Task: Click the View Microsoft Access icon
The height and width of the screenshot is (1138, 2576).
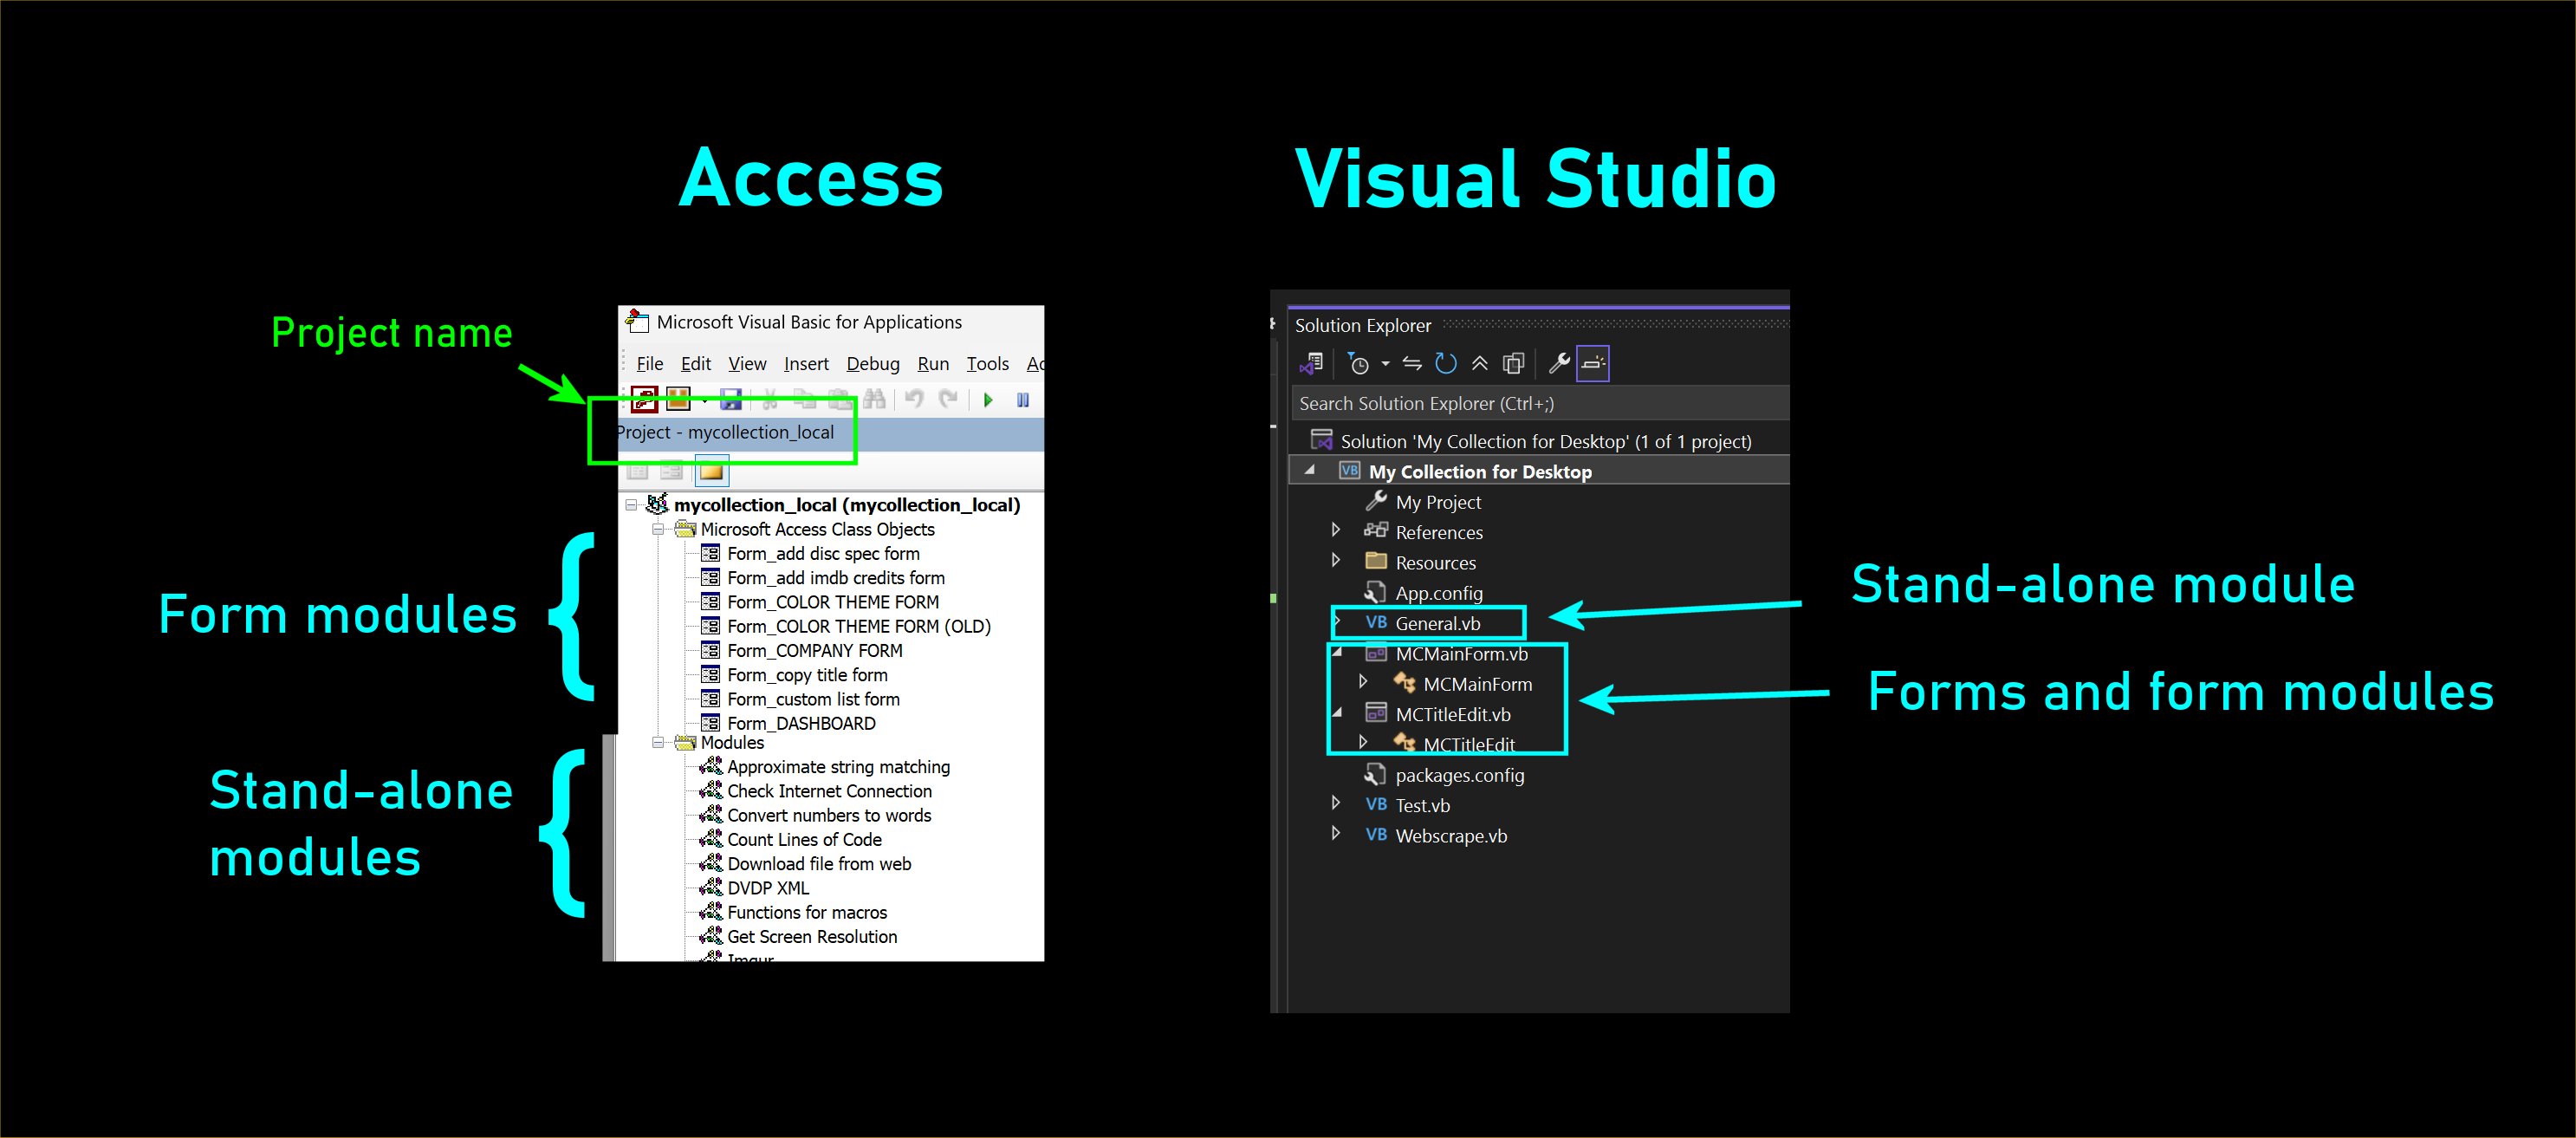Action: pyautogui.click(x=644, y=400)
